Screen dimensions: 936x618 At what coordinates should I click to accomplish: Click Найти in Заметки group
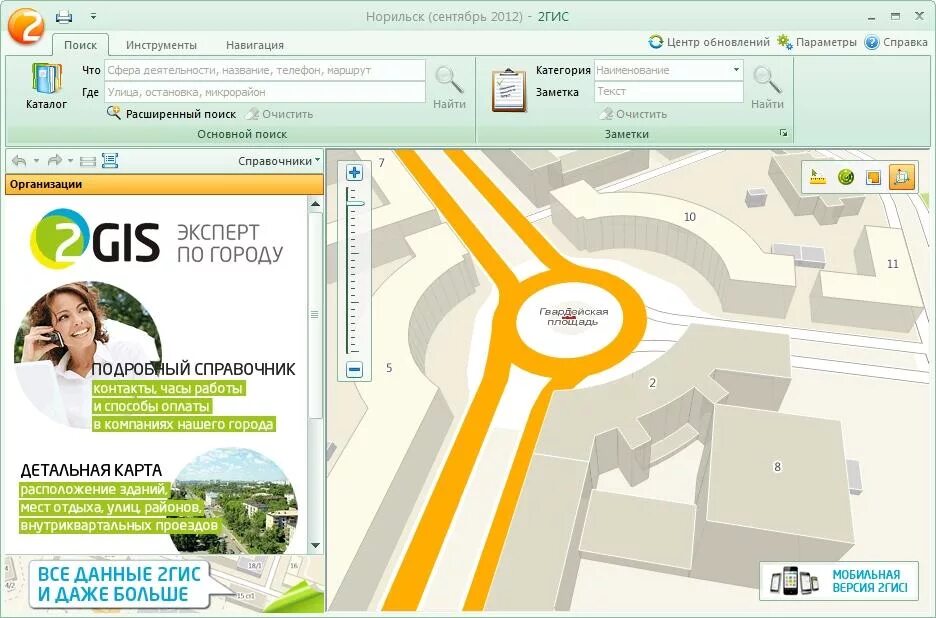pyautogui.click(x=767, y=88)
